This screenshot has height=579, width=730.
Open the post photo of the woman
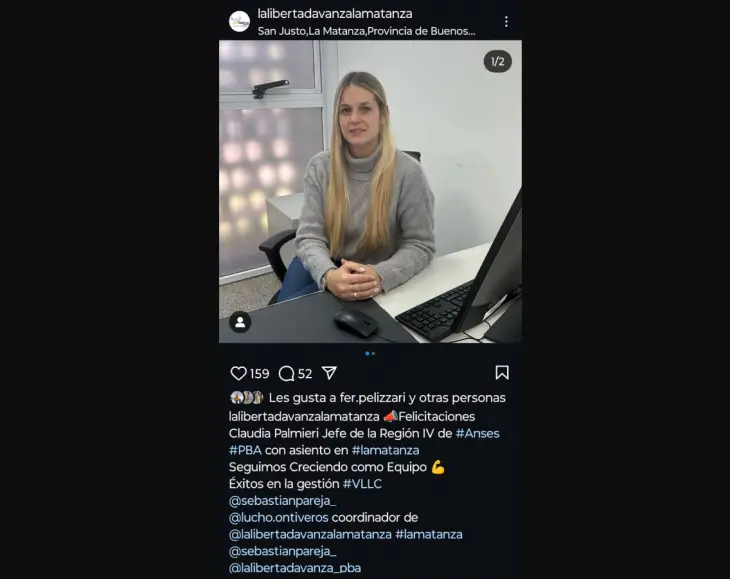(370, 192)
